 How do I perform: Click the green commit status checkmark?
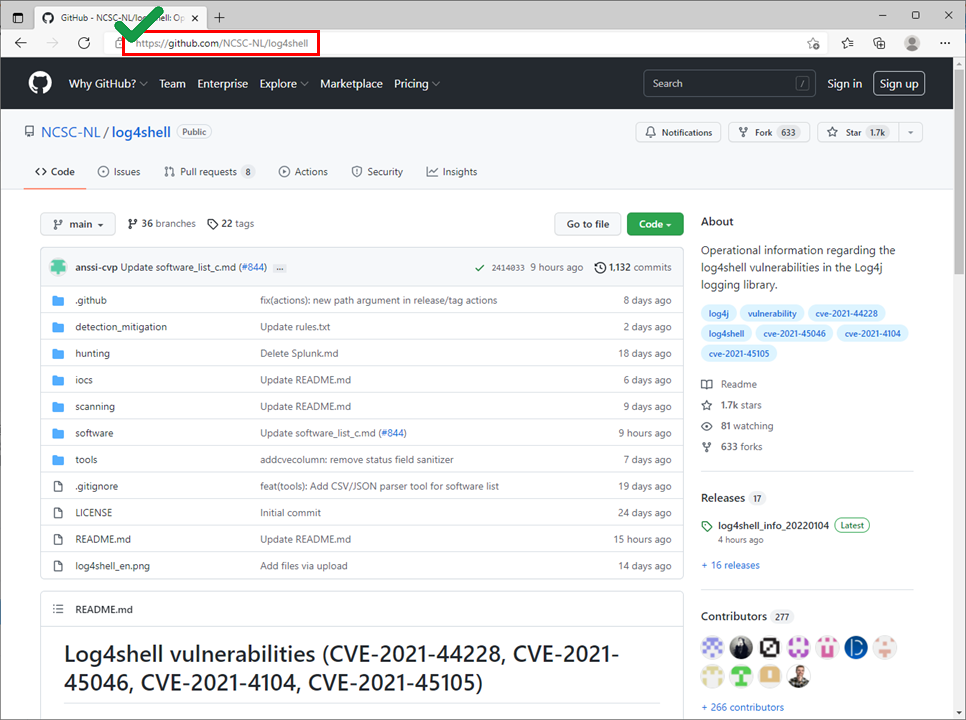tap(479, 268)
